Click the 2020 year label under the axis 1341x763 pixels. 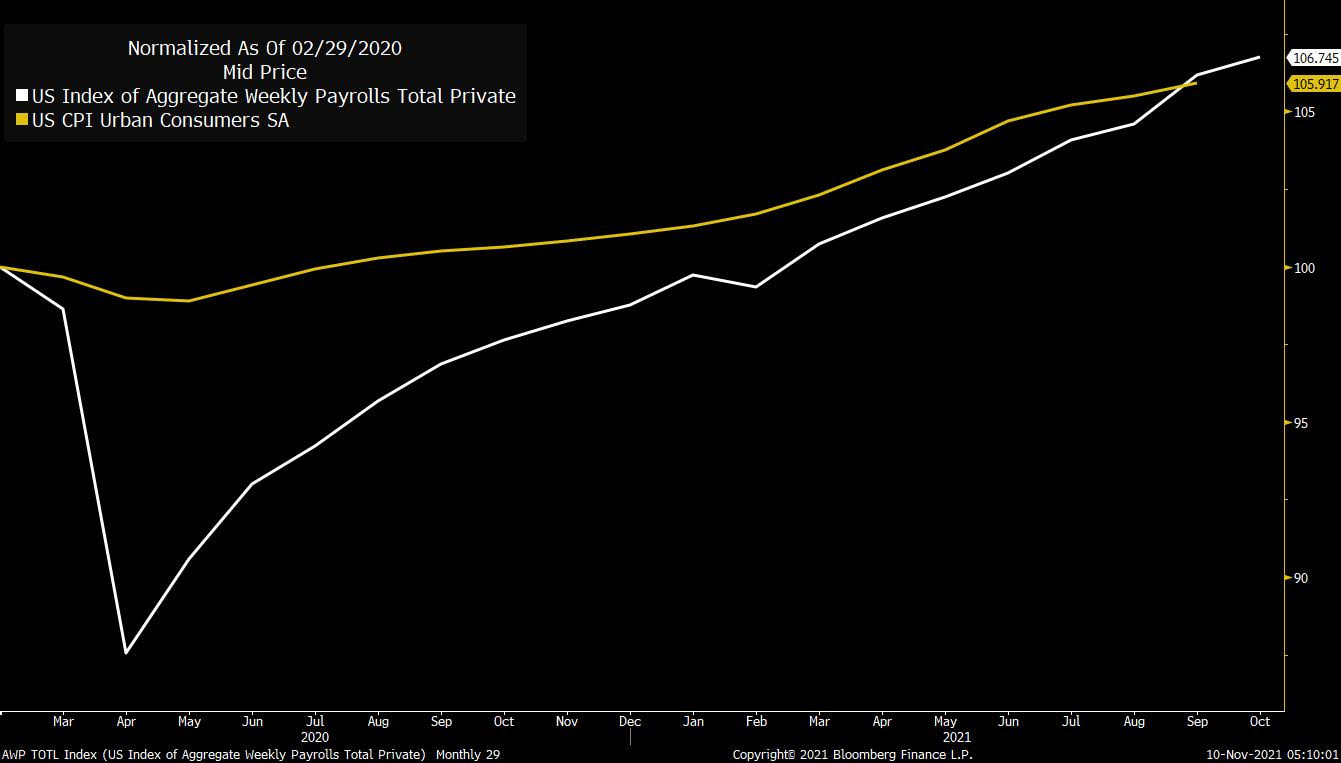(315, 737)
